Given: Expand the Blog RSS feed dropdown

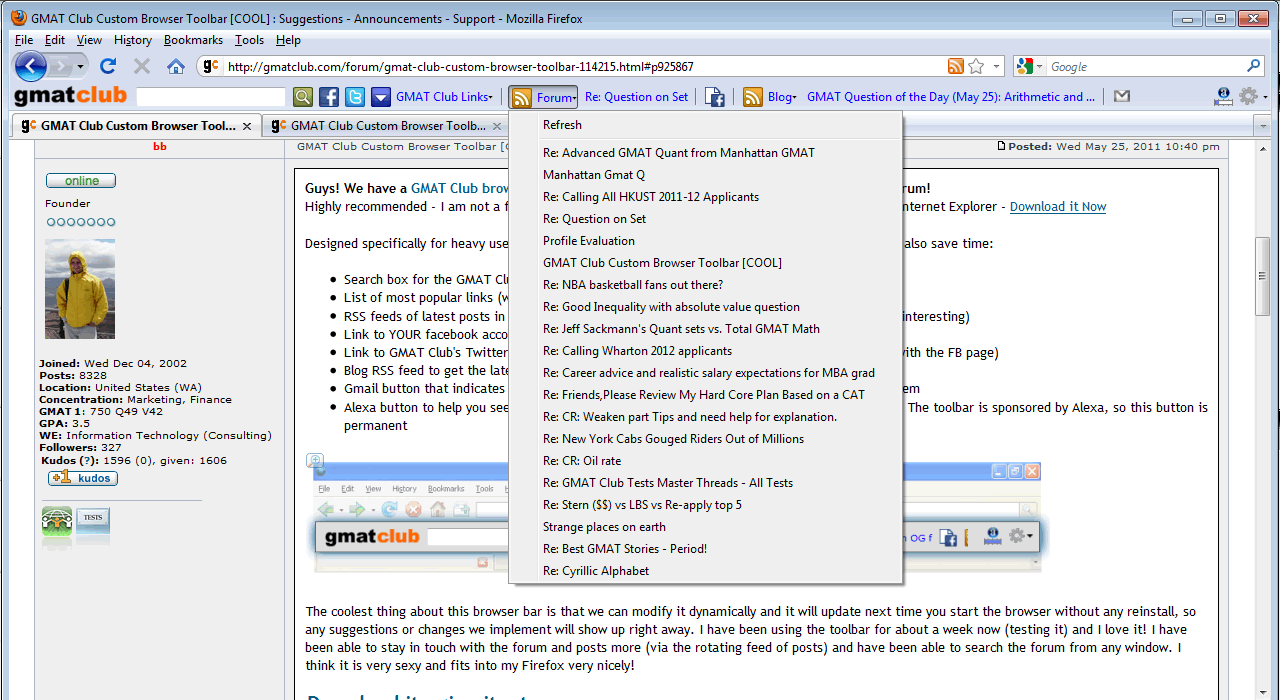Looking at the screenshot, I should [770, 97].
